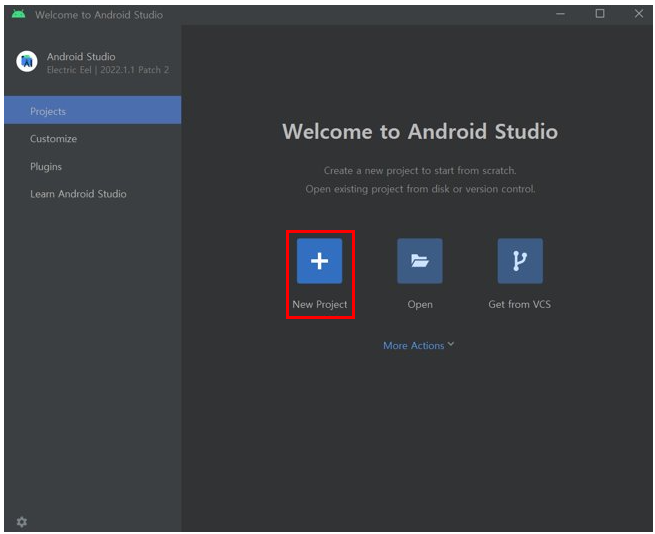Click the Open folder icon

[419, 261]
